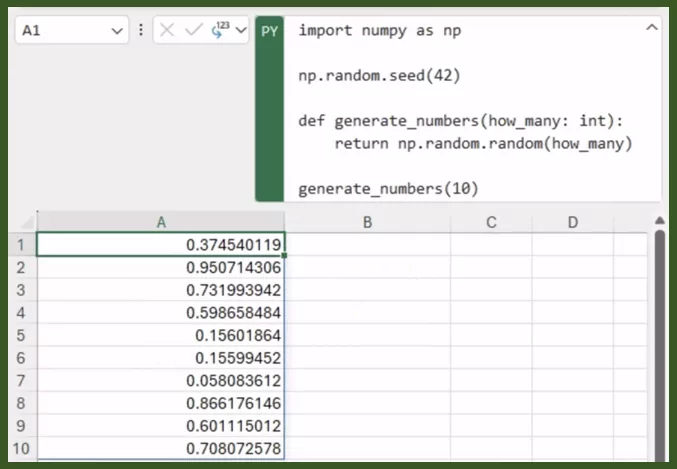Click the generate_numbers(10) line in editor
The height and width of the screenshot is (469, 677).
tap(388, 187)
